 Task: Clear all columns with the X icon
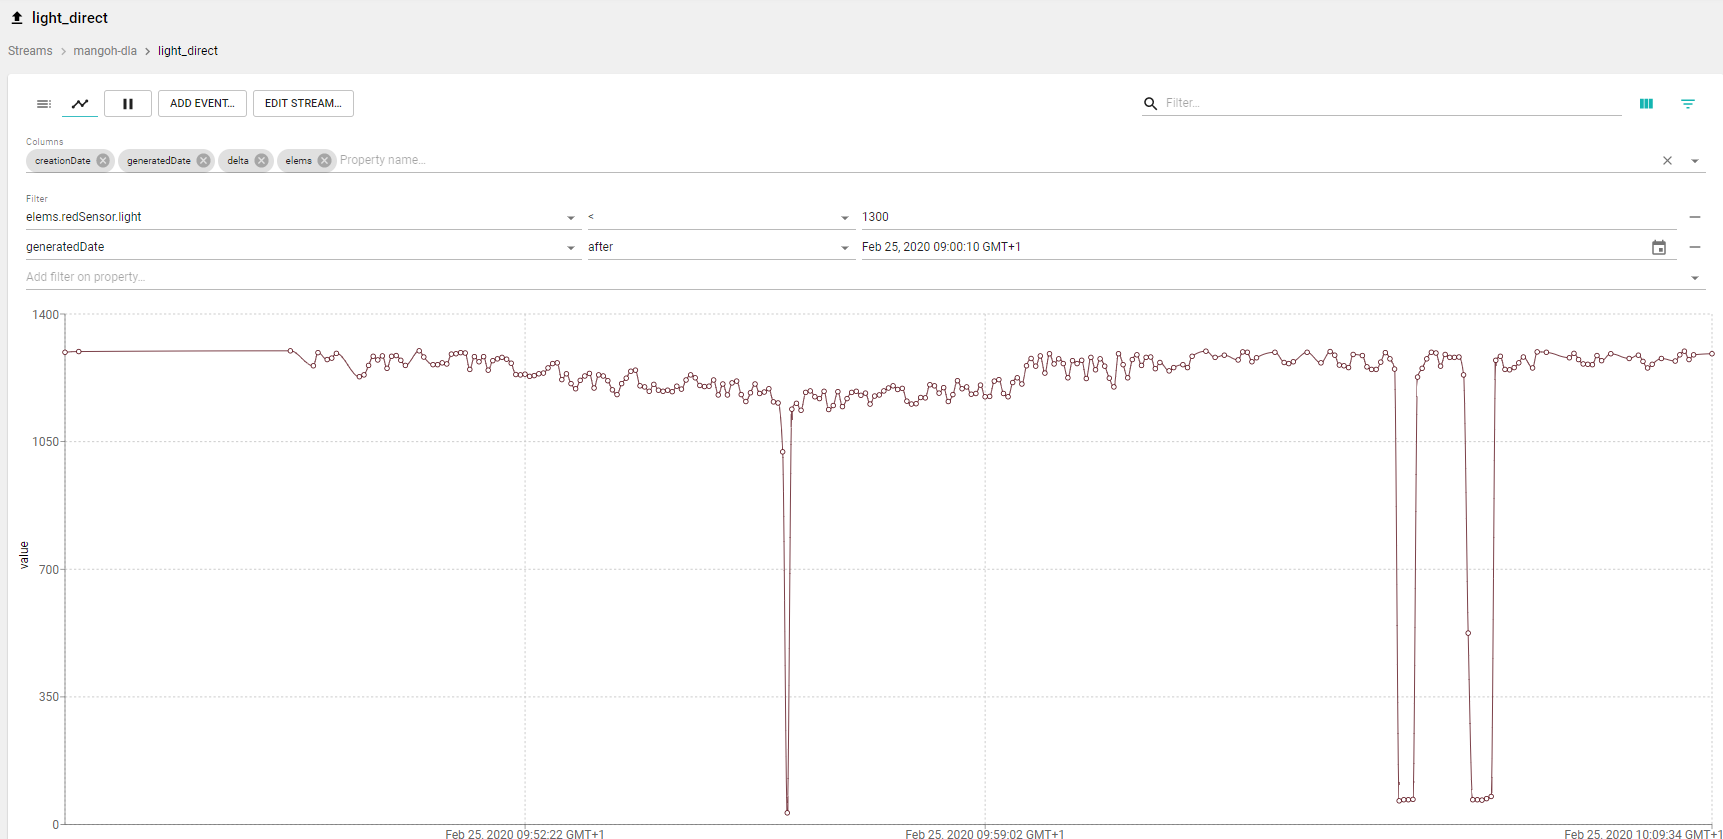coord(1667,161)
